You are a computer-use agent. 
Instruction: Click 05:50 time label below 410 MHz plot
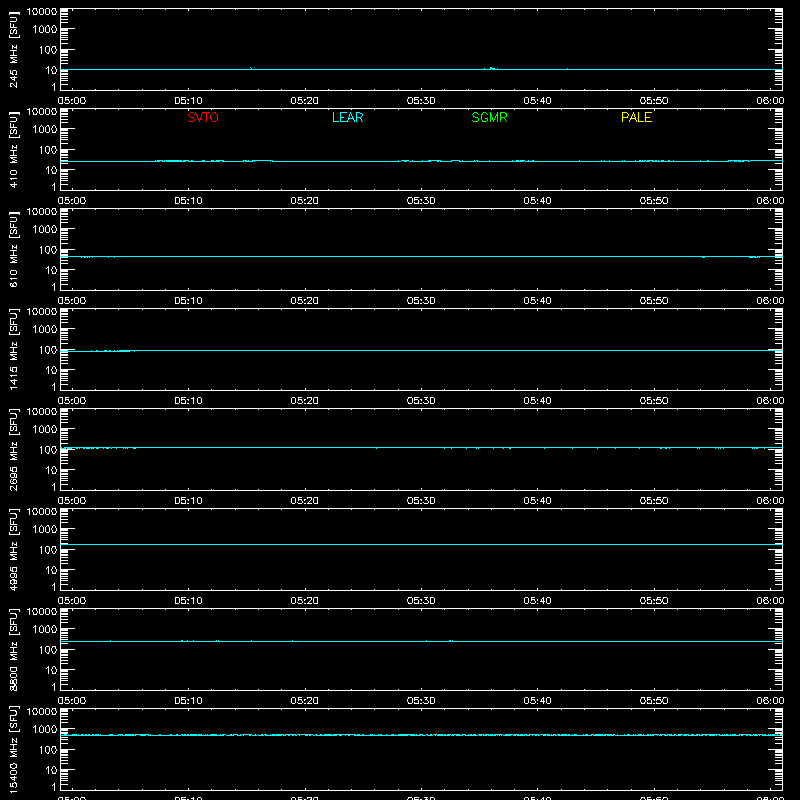click(654, 201)
